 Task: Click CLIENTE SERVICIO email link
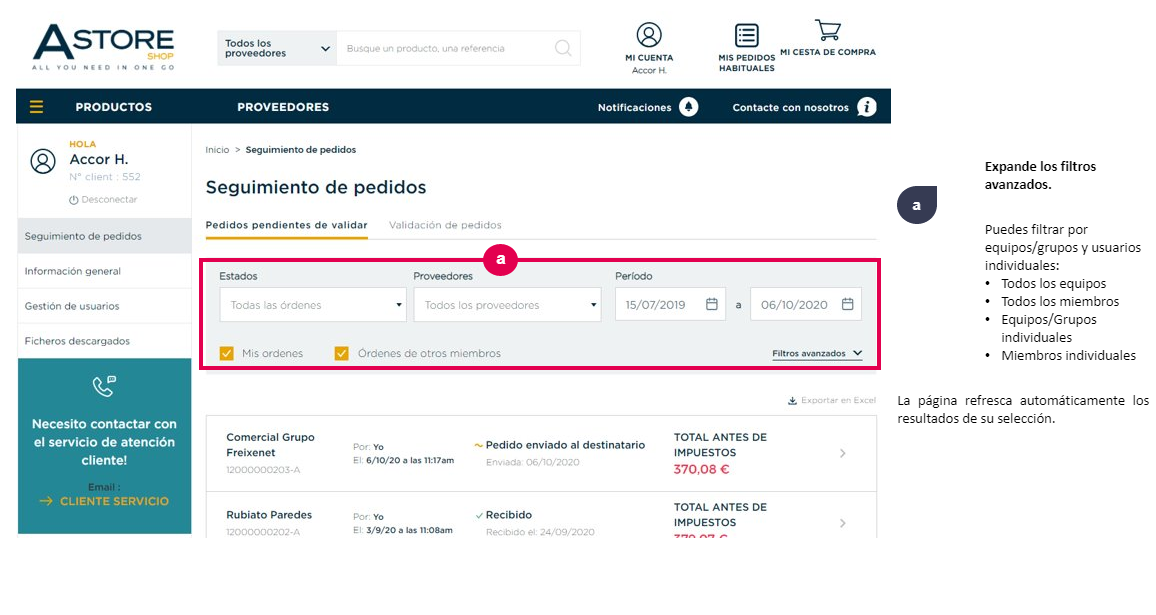114,501
